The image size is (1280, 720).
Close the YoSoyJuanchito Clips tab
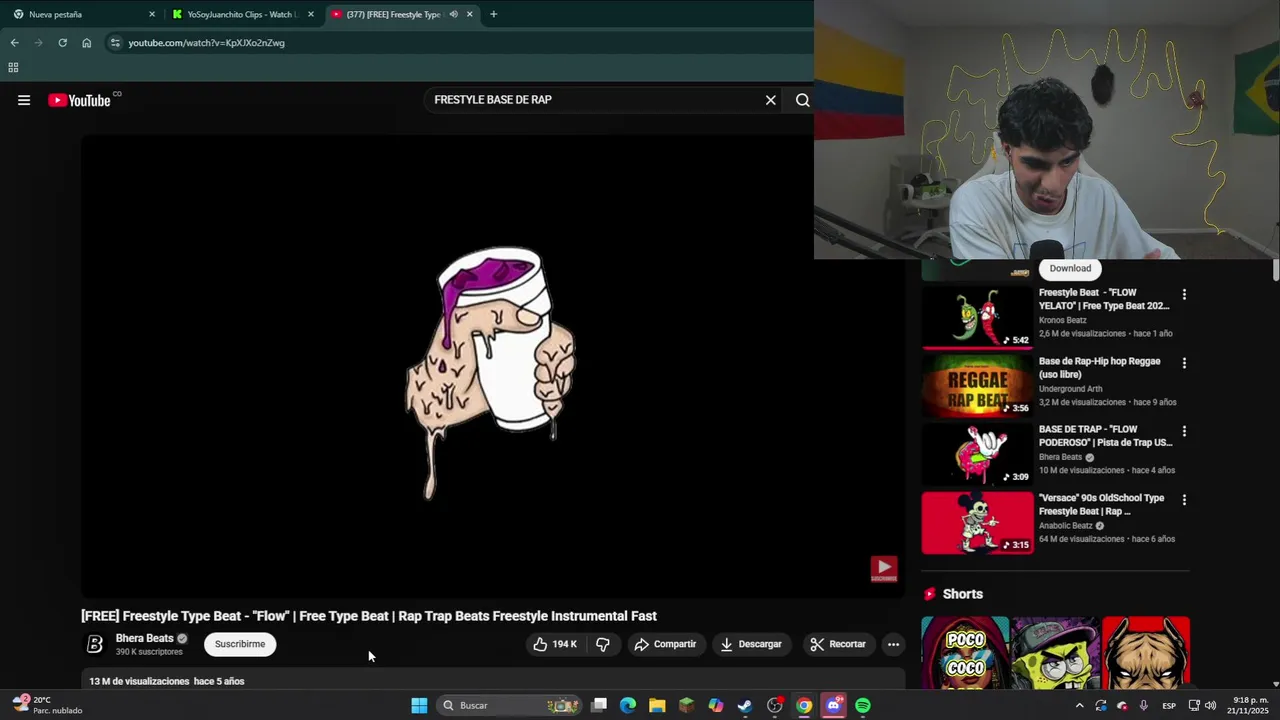tap(311, 14)
